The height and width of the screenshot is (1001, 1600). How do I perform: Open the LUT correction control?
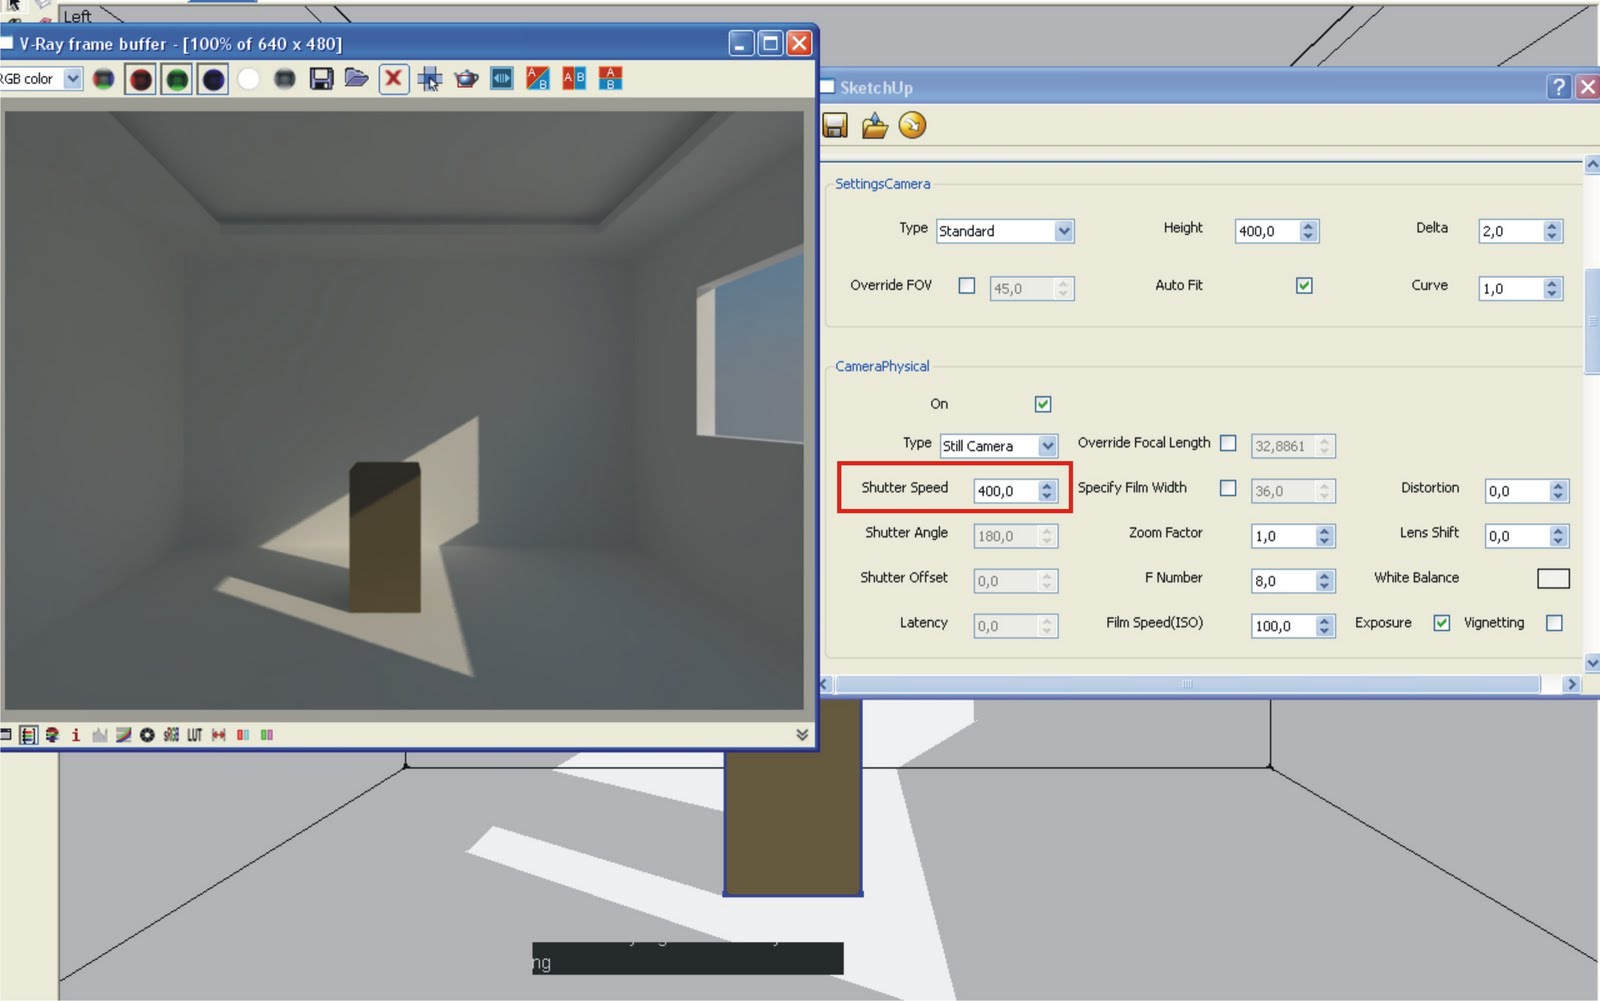(x=195, y=735)
